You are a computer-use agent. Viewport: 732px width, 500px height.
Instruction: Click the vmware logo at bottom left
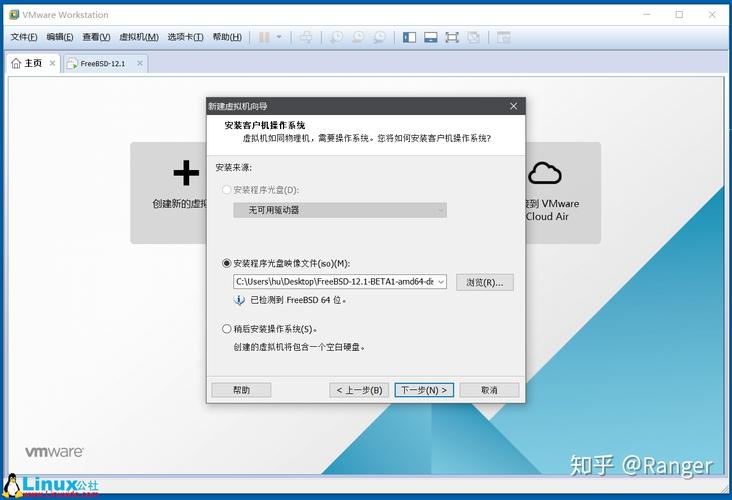coord(54,452)
